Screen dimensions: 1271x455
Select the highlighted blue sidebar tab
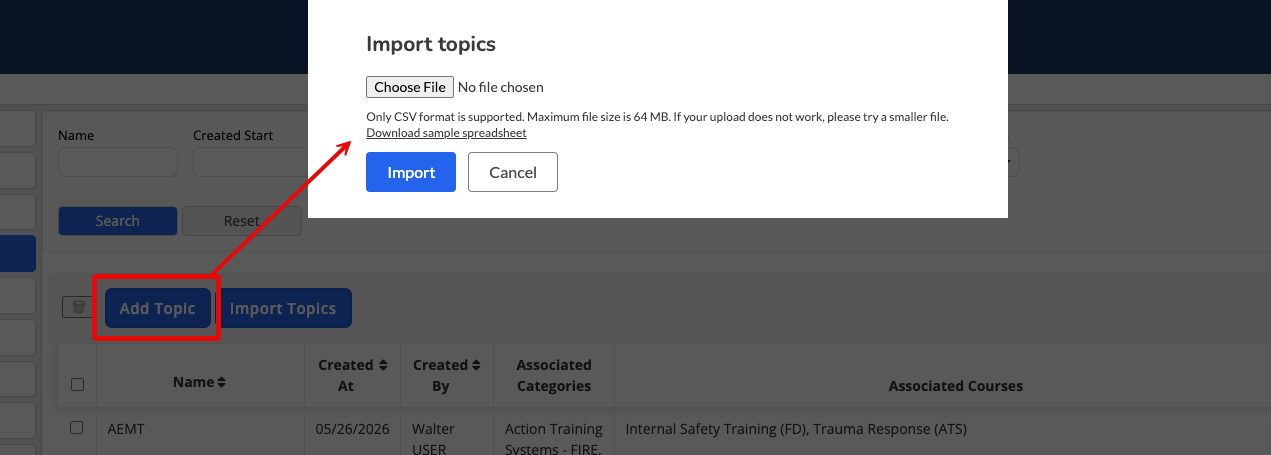point(18,254)
